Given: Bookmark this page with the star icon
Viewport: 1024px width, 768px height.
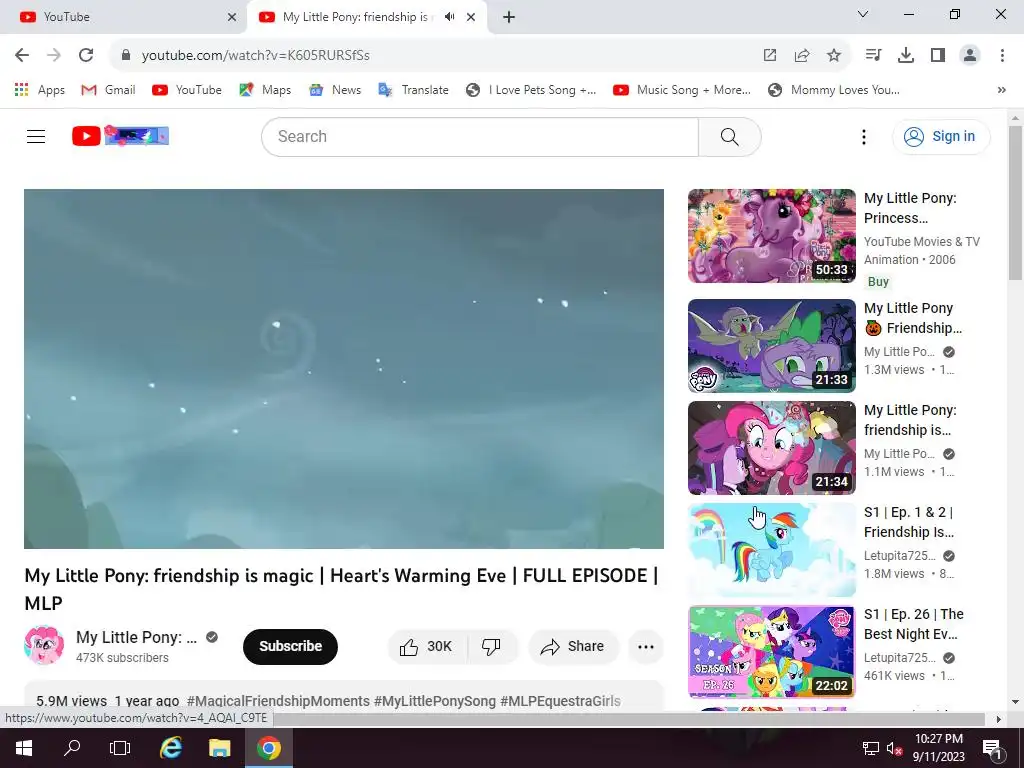Looking at the screenshot, I should coord(834,56).
